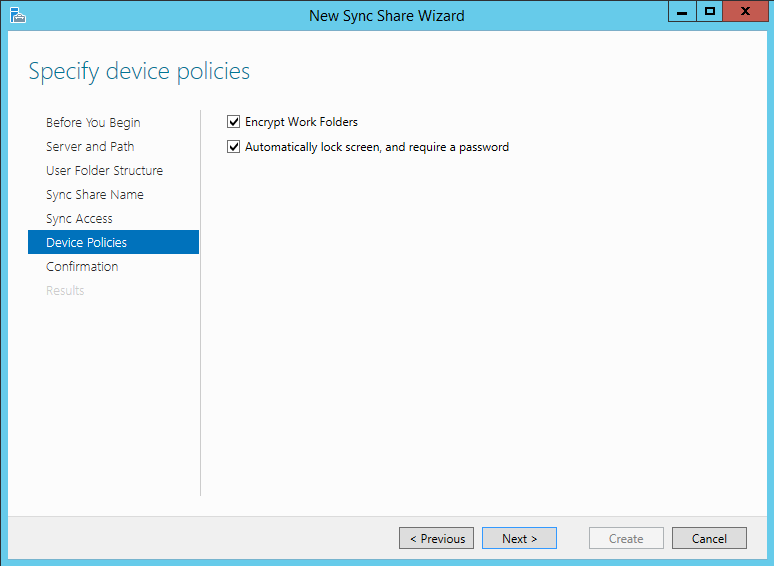Proceed with the Next button
Viewport: 774px width, 566px height.
pos(519,538)
